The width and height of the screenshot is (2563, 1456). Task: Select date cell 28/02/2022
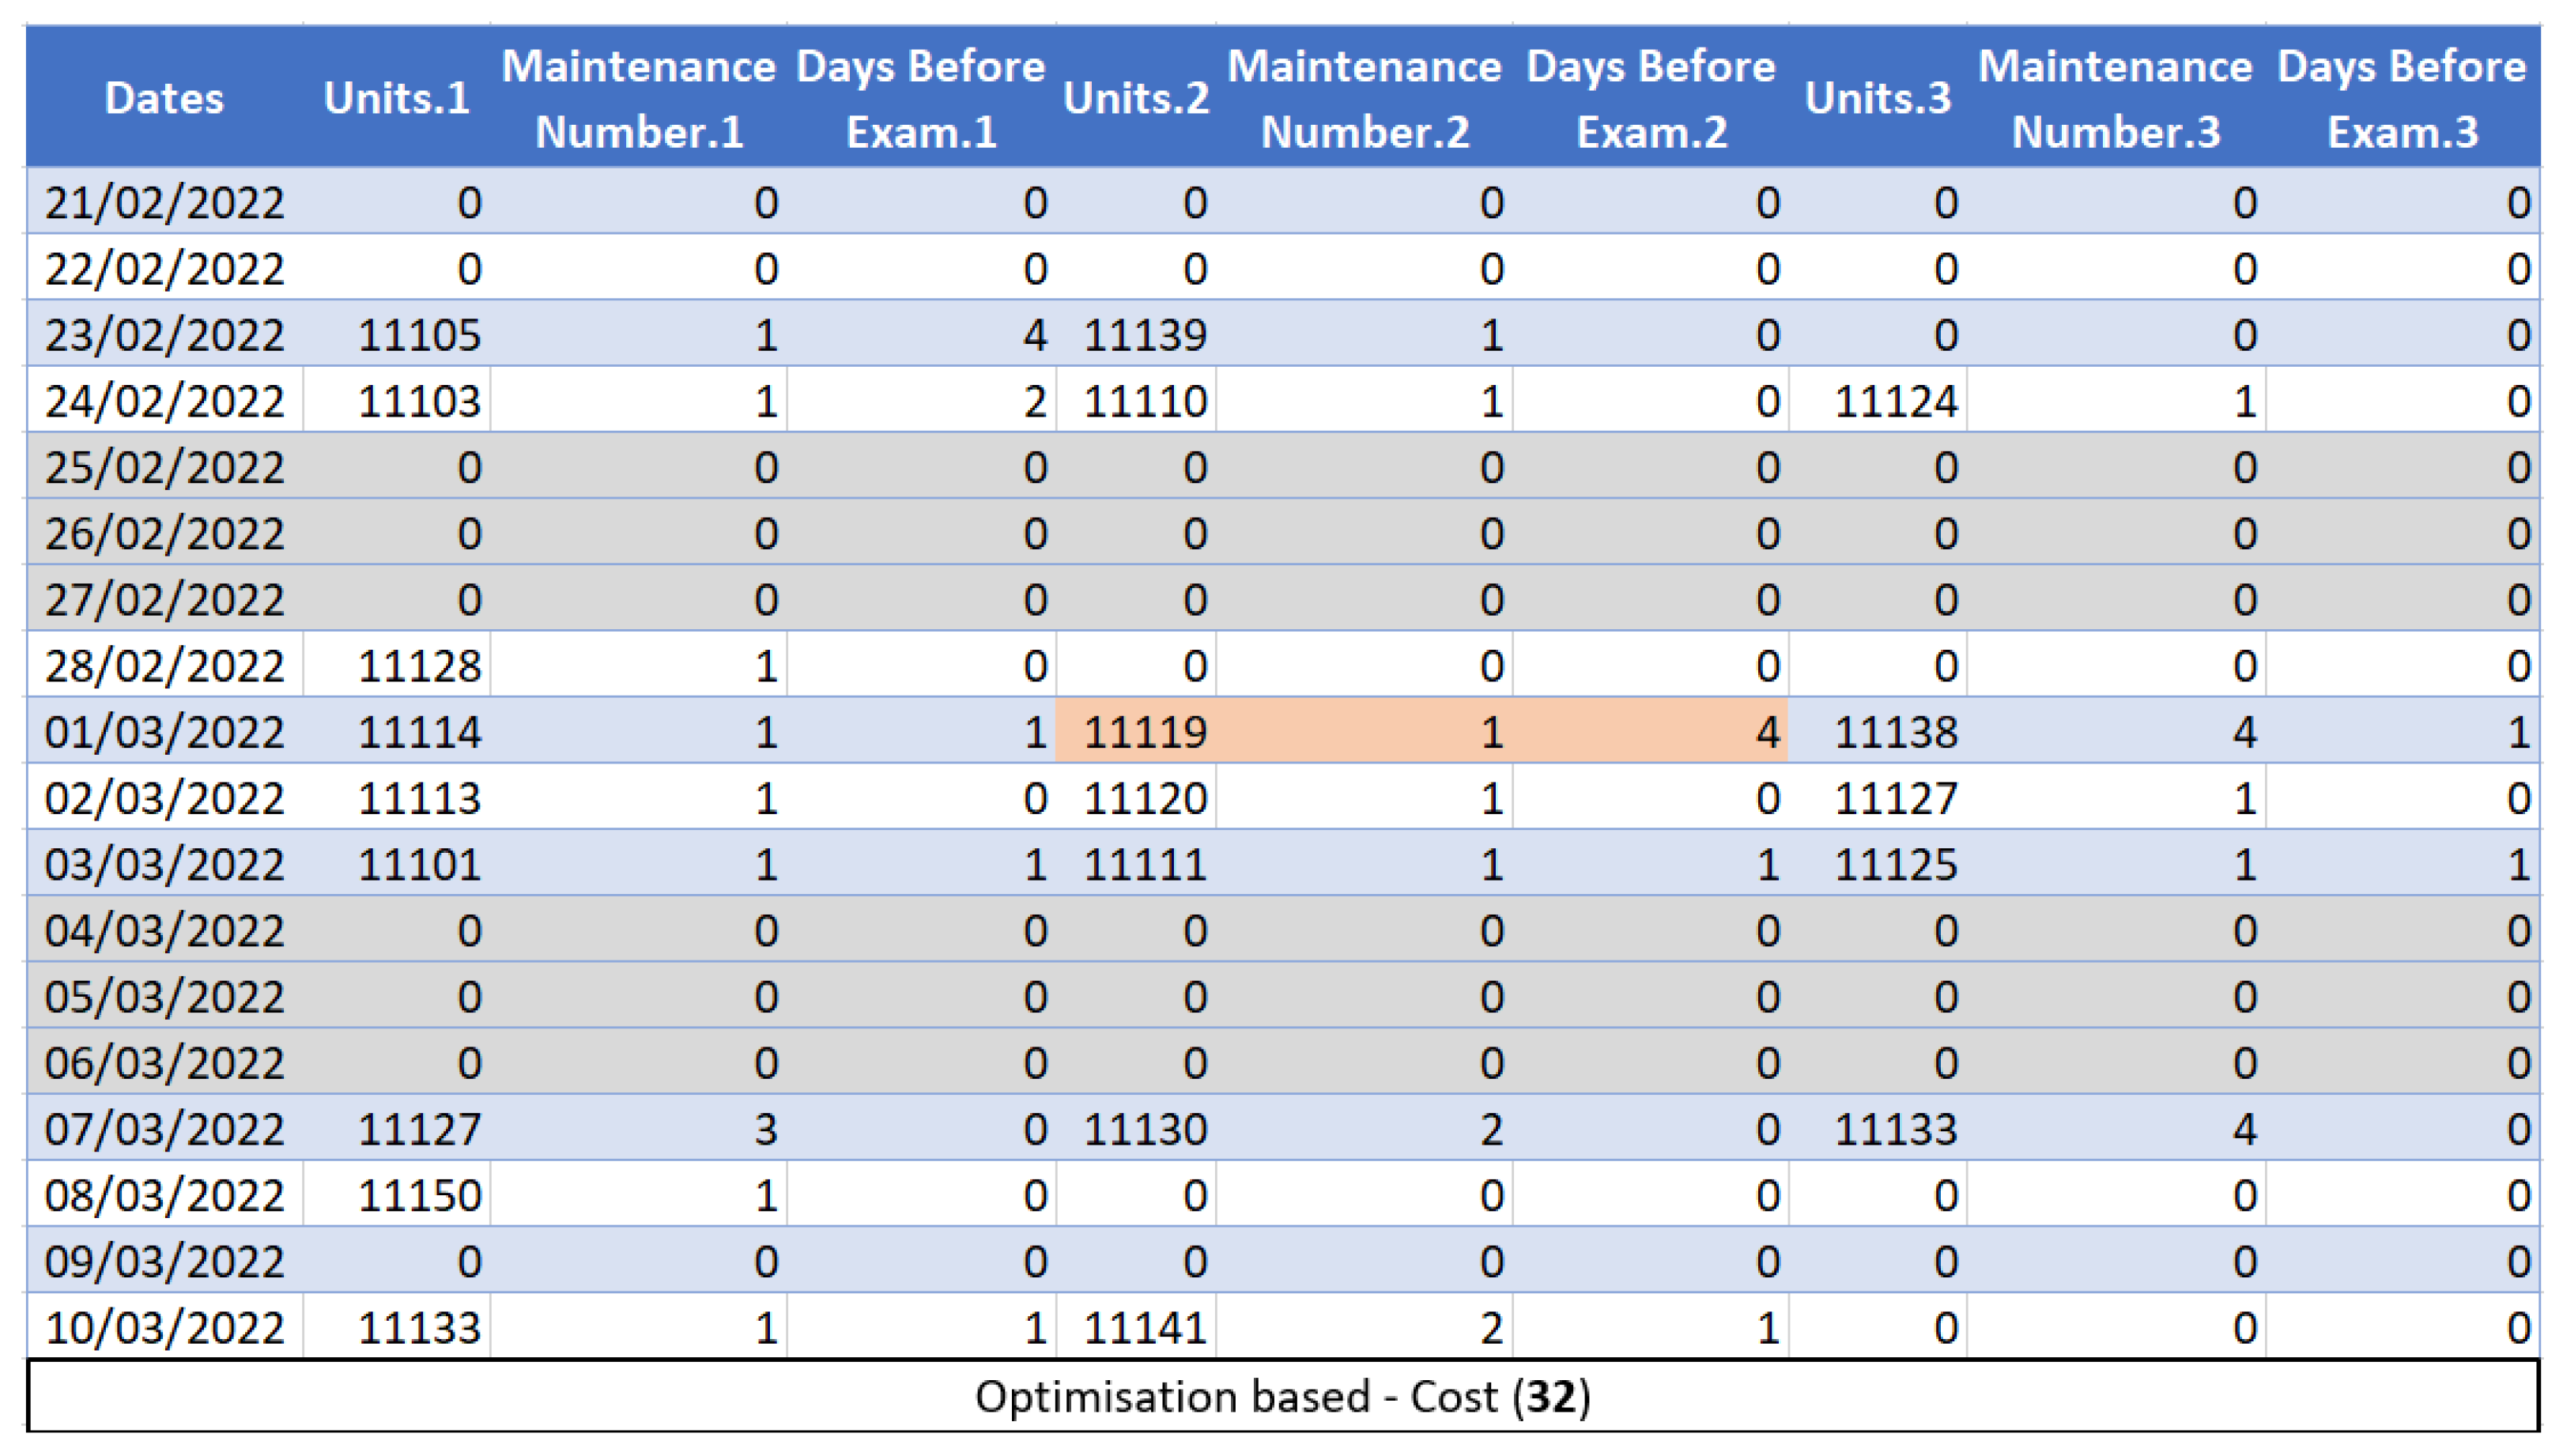pyautogui.click(x=164, y=666)
